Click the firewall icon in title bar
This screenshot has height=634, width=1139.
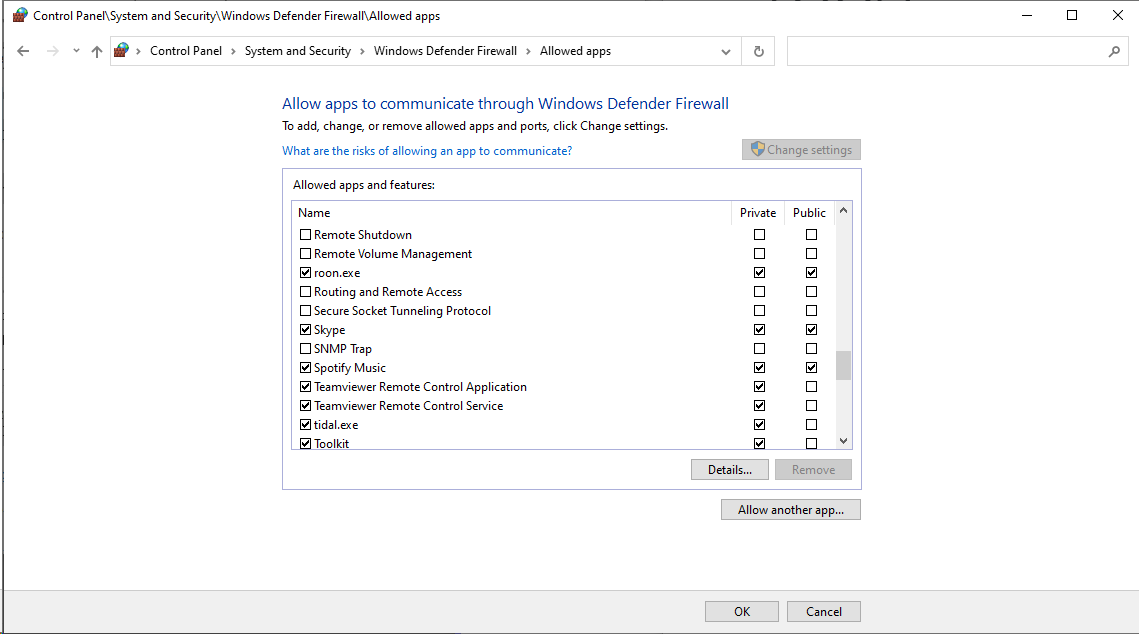tap(20, 16)
